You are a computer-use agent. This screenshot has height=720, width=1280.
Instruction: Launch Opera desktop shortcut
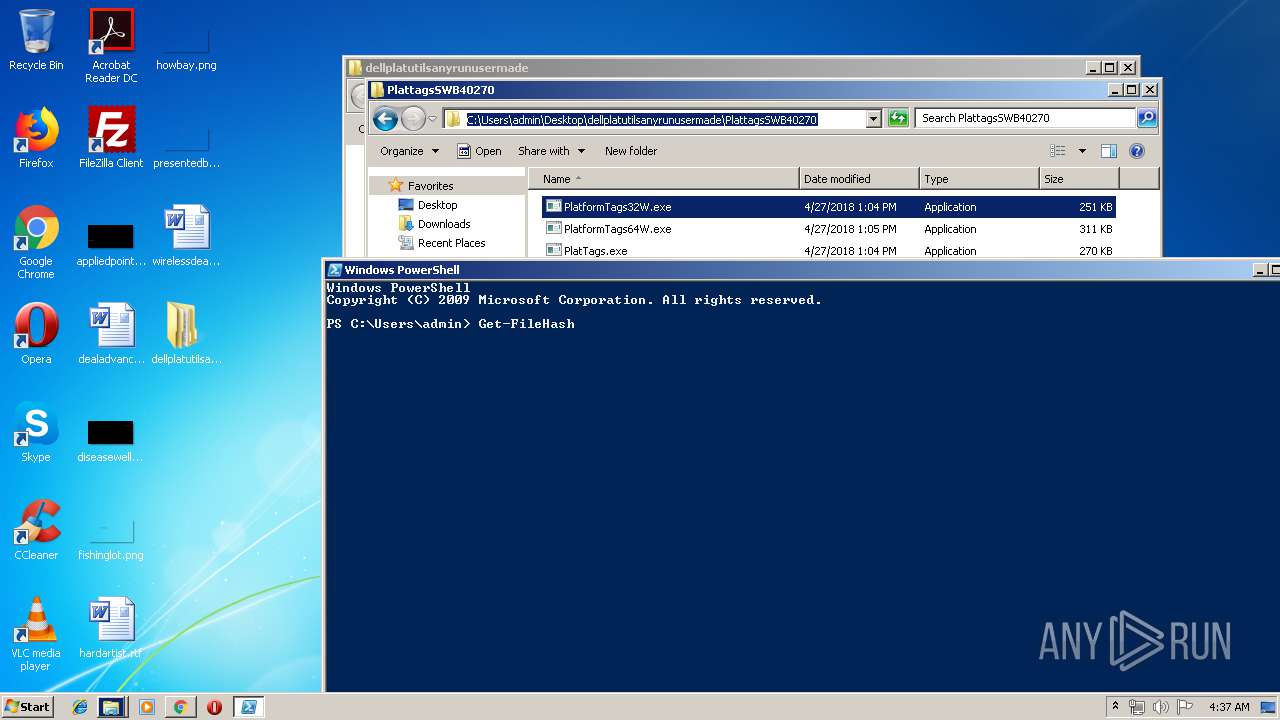coord(36,334)
